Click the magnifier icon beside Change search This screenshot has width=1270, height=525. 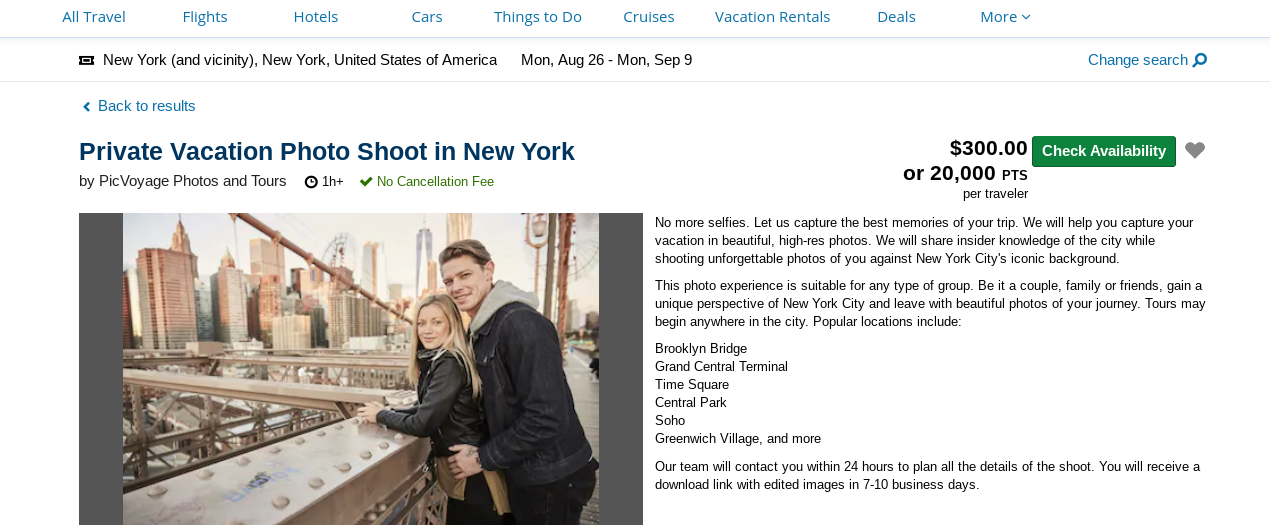point(1200,60)
